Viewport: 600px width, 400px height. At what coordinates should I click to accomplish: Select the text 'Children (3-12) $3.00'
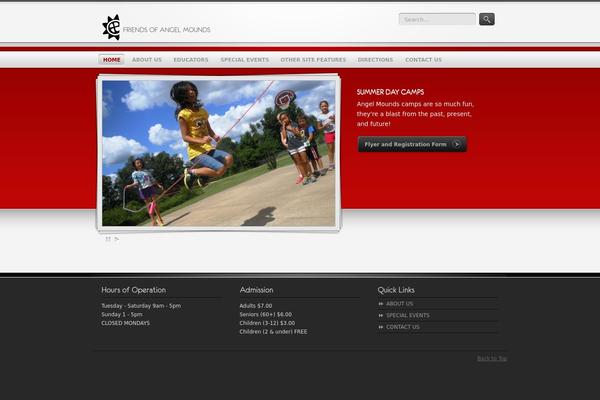(x=267, y=323)
